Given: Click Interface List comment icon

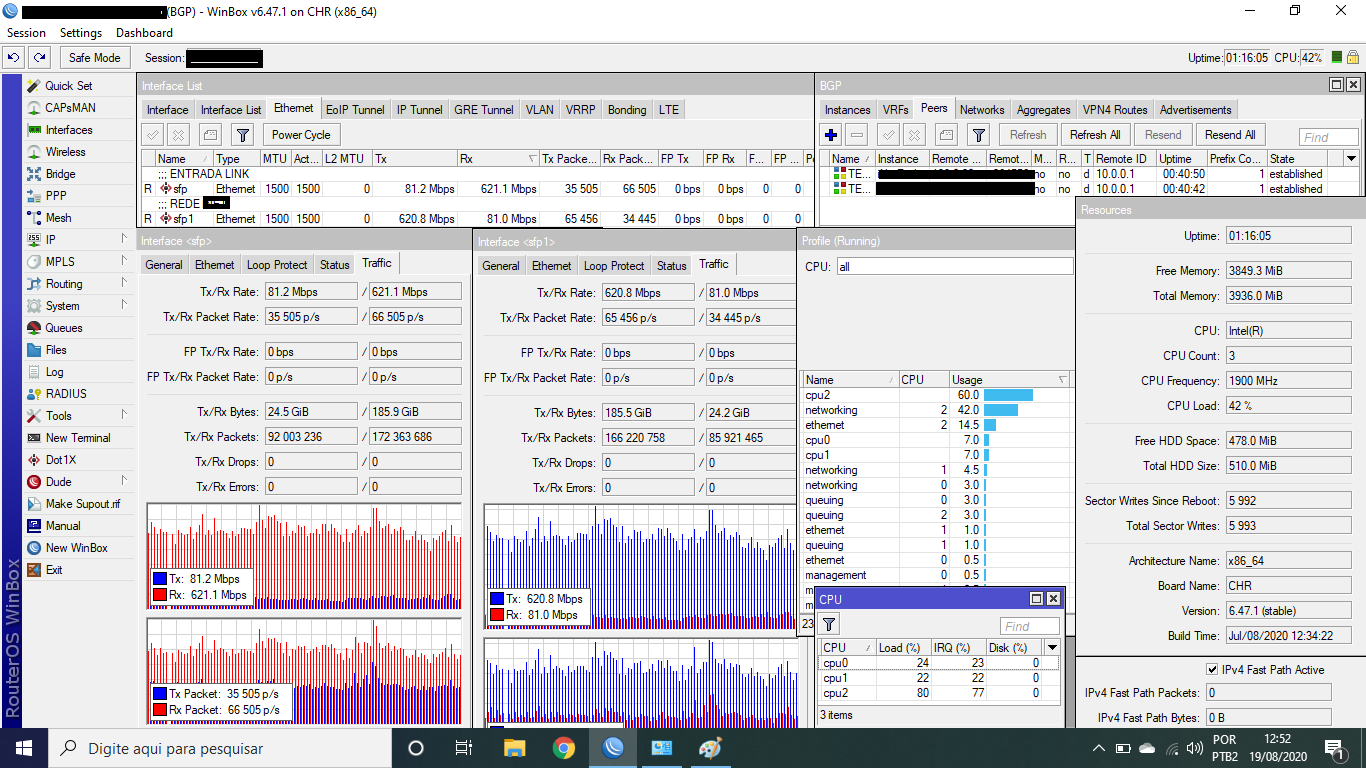Looking at the screenshot, I should (210, 135).
